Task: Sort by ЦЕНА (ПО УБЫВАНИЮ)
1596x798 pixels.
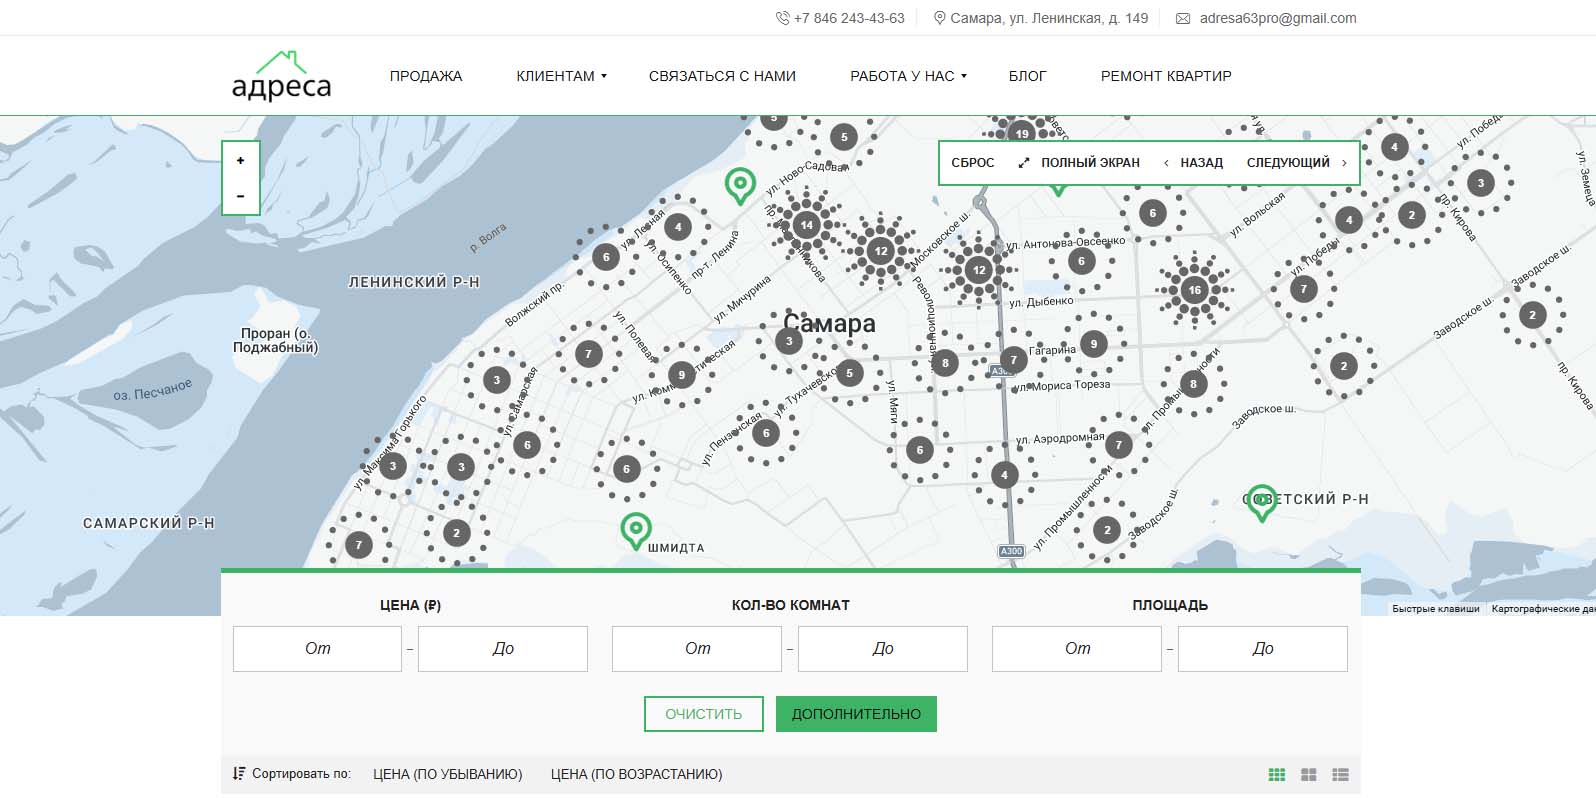Action: pos(447,774)
